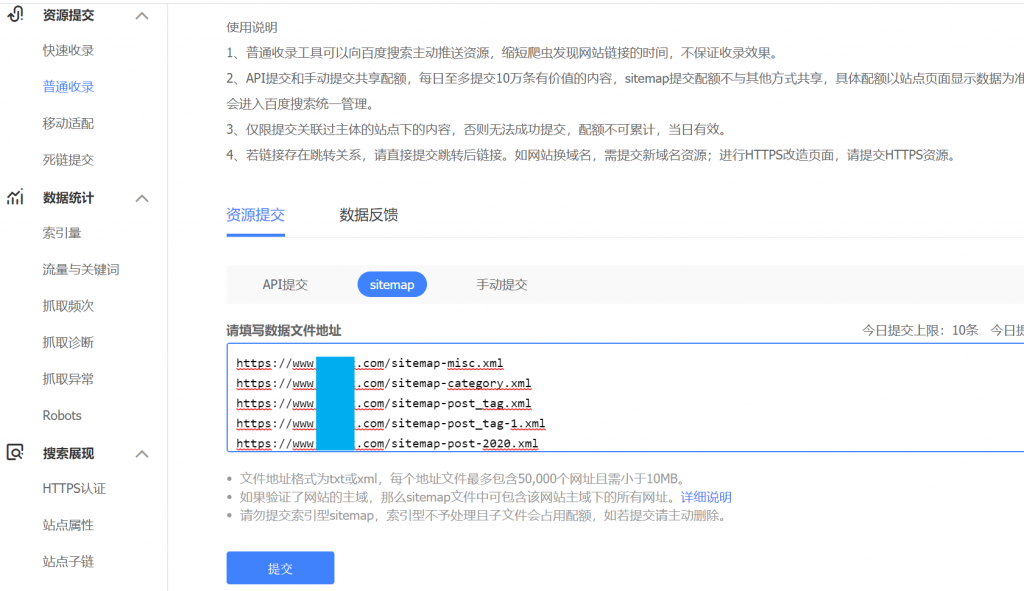Open the Robots menu item
This screenshot has height=591, width=1024.
click(x=62, y=415)
